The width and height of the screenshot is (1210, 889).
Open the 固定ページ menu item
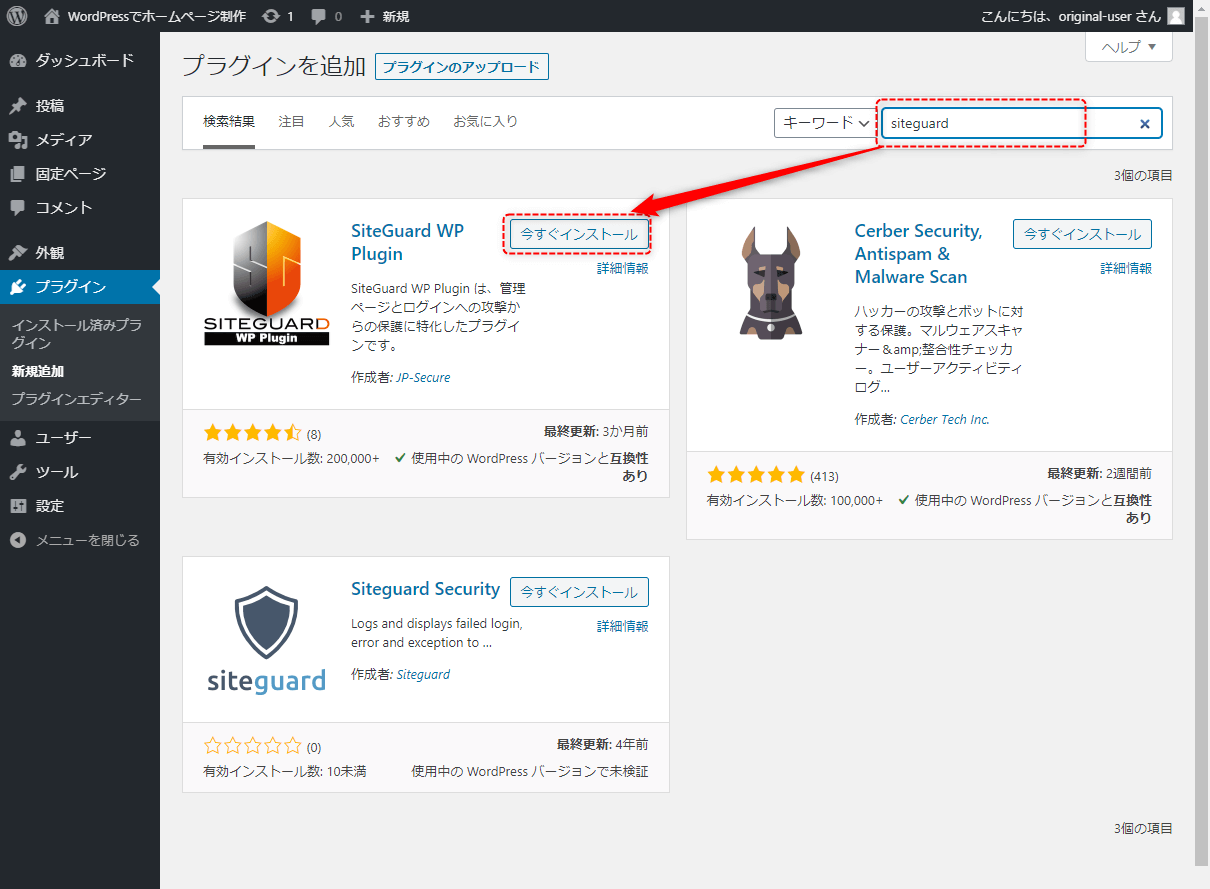[80, 174]
